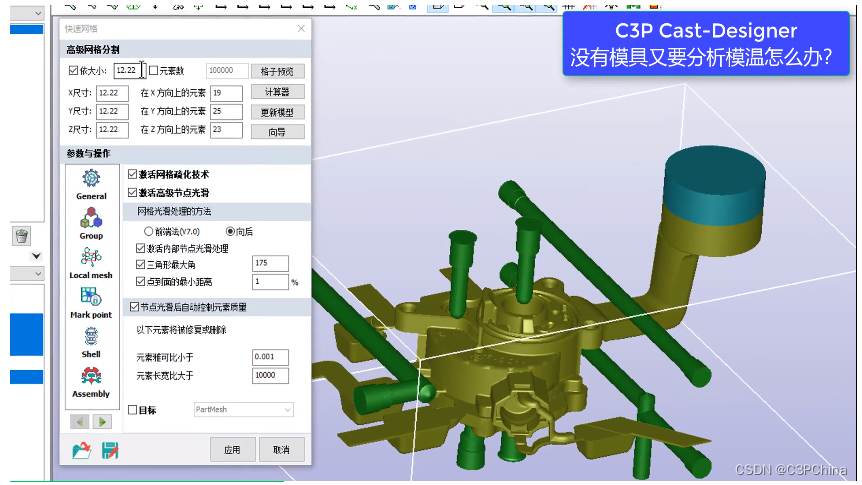The width and height of the screenshot is (862, 485).
Task: Enable the 目标 checkbox
Action: [x=132, y=410]
